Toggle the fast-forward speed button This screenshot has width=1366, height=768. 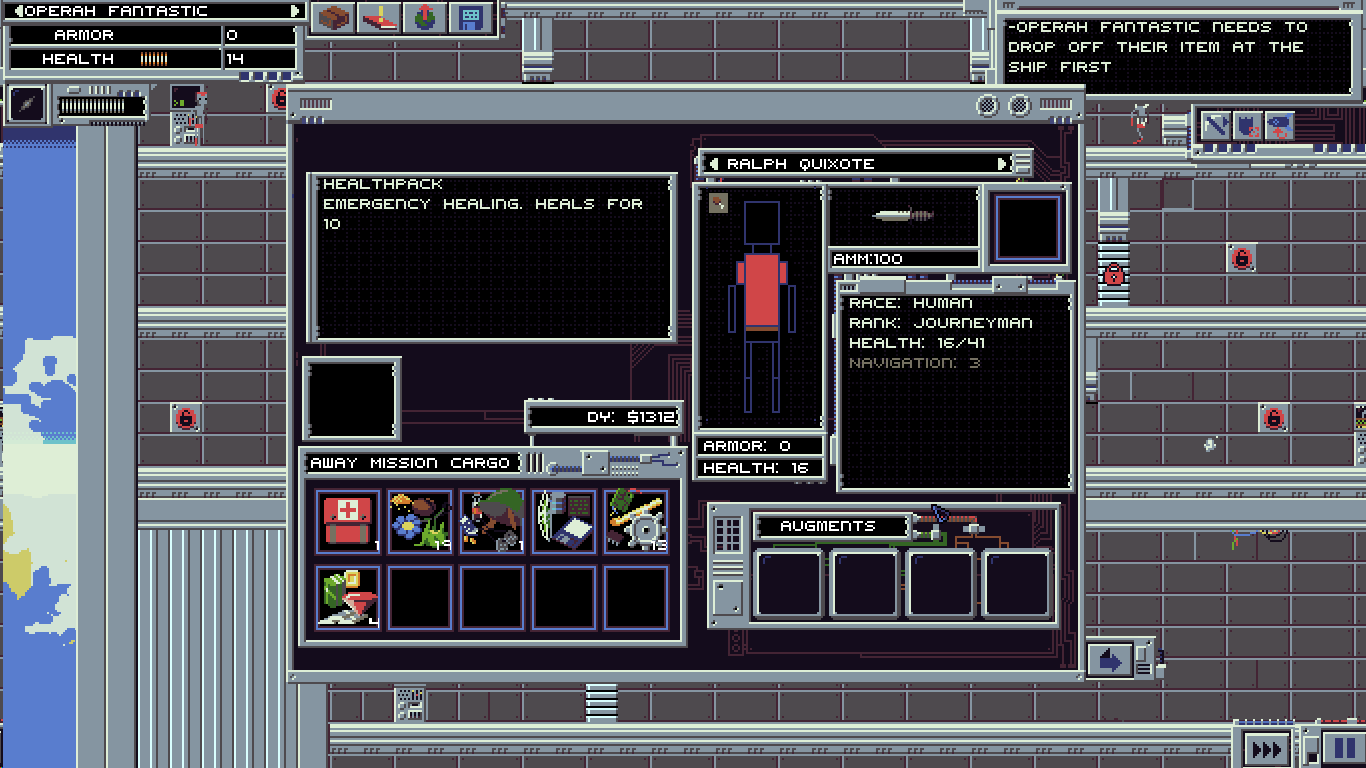tap(1266, 749)
